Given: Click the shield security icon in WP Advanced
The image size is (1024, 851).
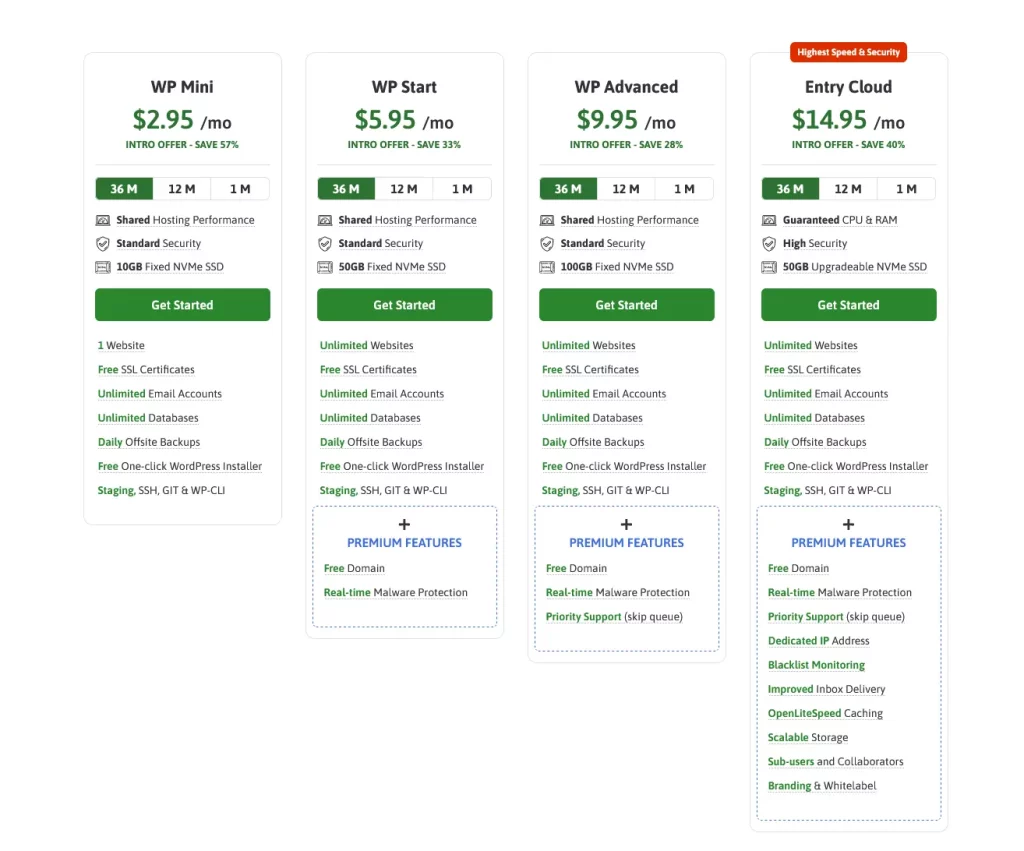Looking at the screenshot, I should [x=547, y=244].
